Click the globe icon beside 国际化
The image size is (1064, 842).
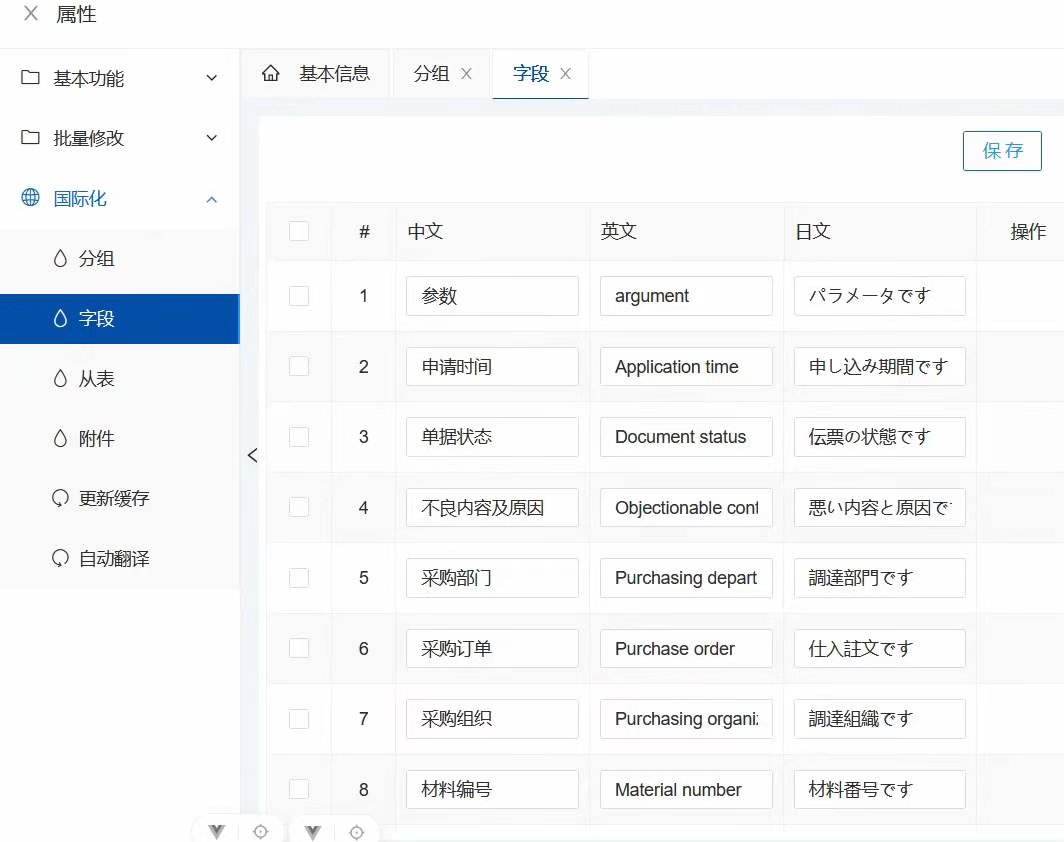31,198
